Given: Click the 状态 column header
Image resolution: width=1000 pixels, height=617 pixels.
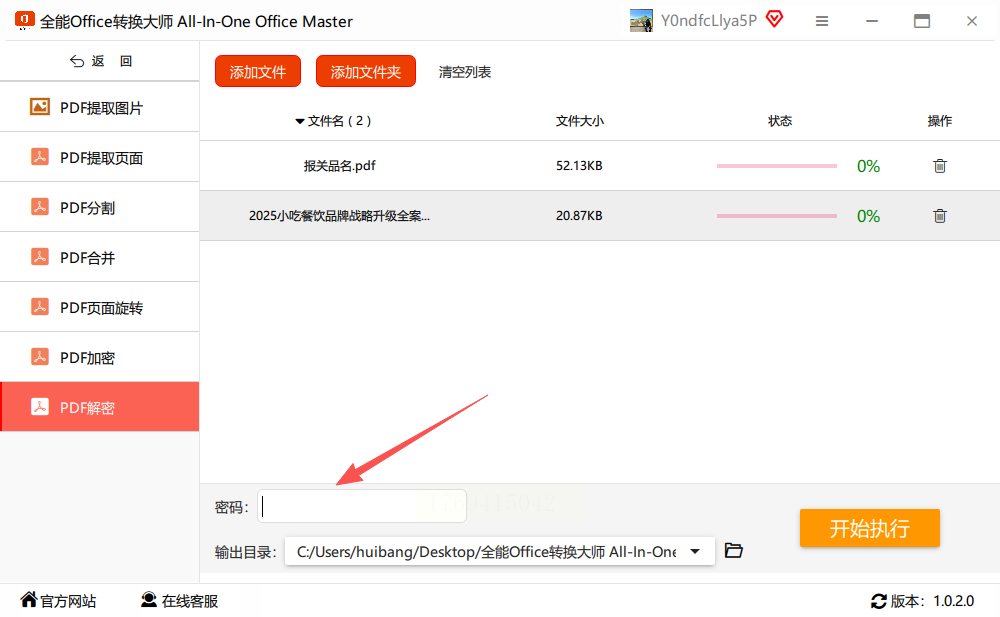Looking at the screenshot, I should 779,121.
